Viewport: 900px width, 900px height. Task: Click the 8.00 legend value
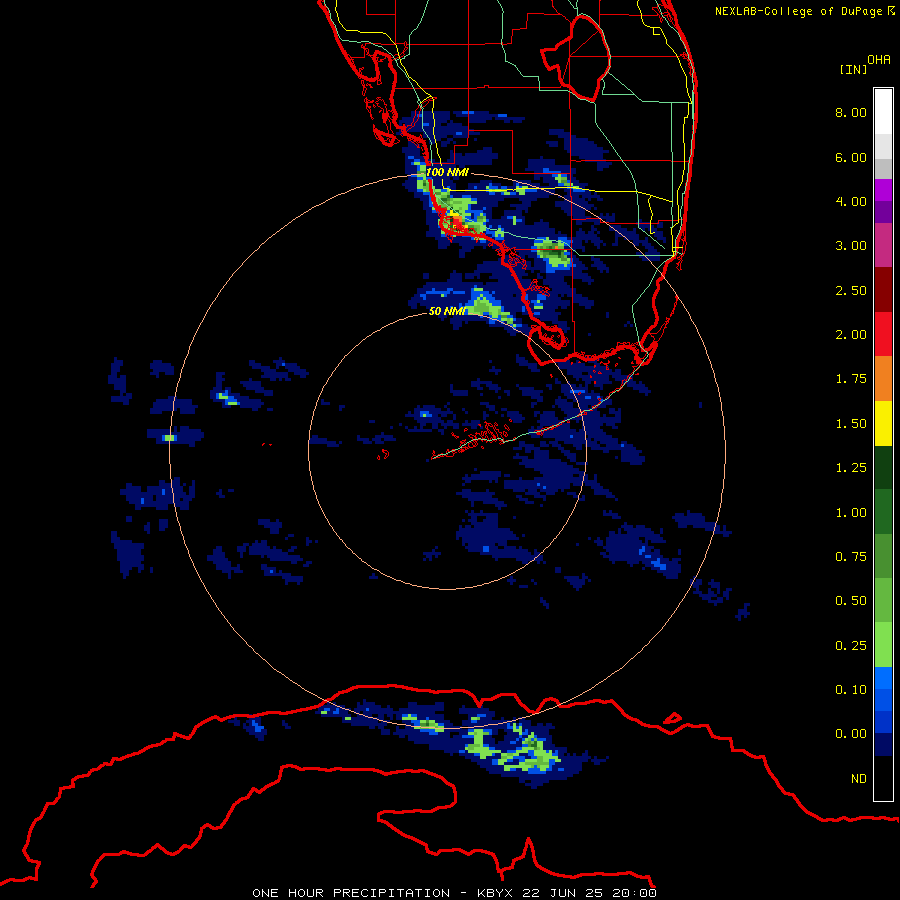coord(851,112)
